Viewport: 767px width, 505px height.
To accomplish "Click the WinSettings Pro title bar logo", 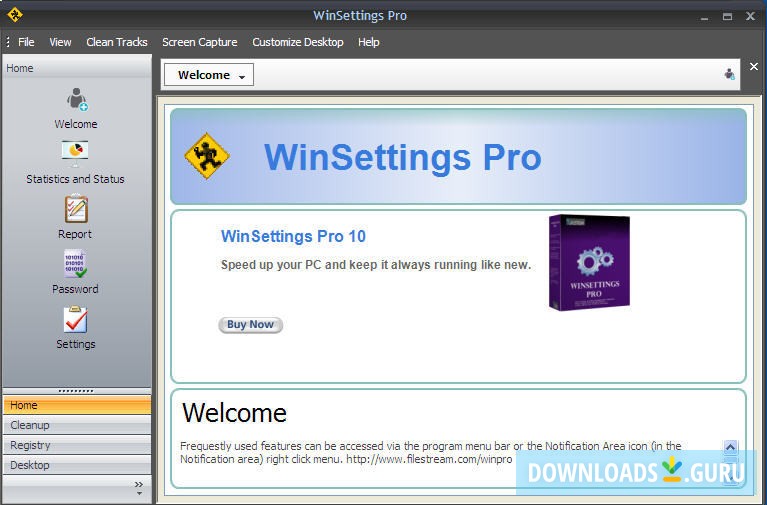I will [x=15, y=15].
